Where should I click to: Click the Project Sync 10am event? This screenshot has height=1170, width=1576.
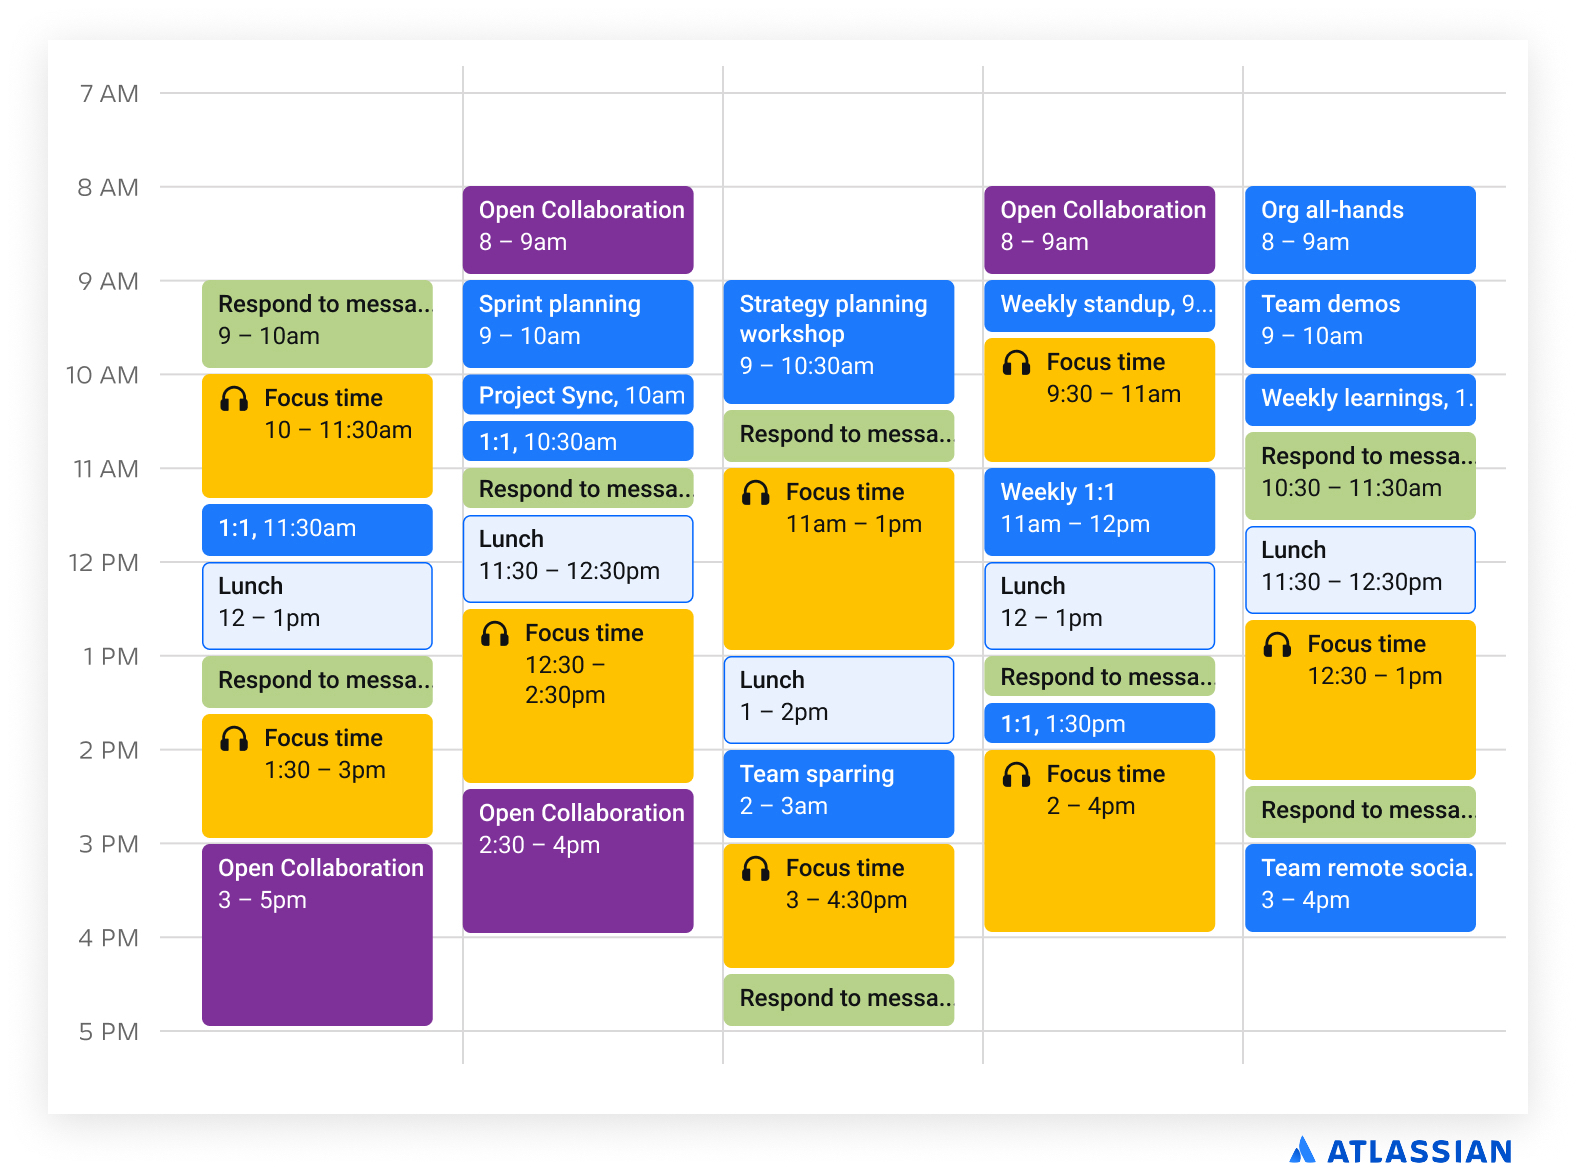pos(578,395)
